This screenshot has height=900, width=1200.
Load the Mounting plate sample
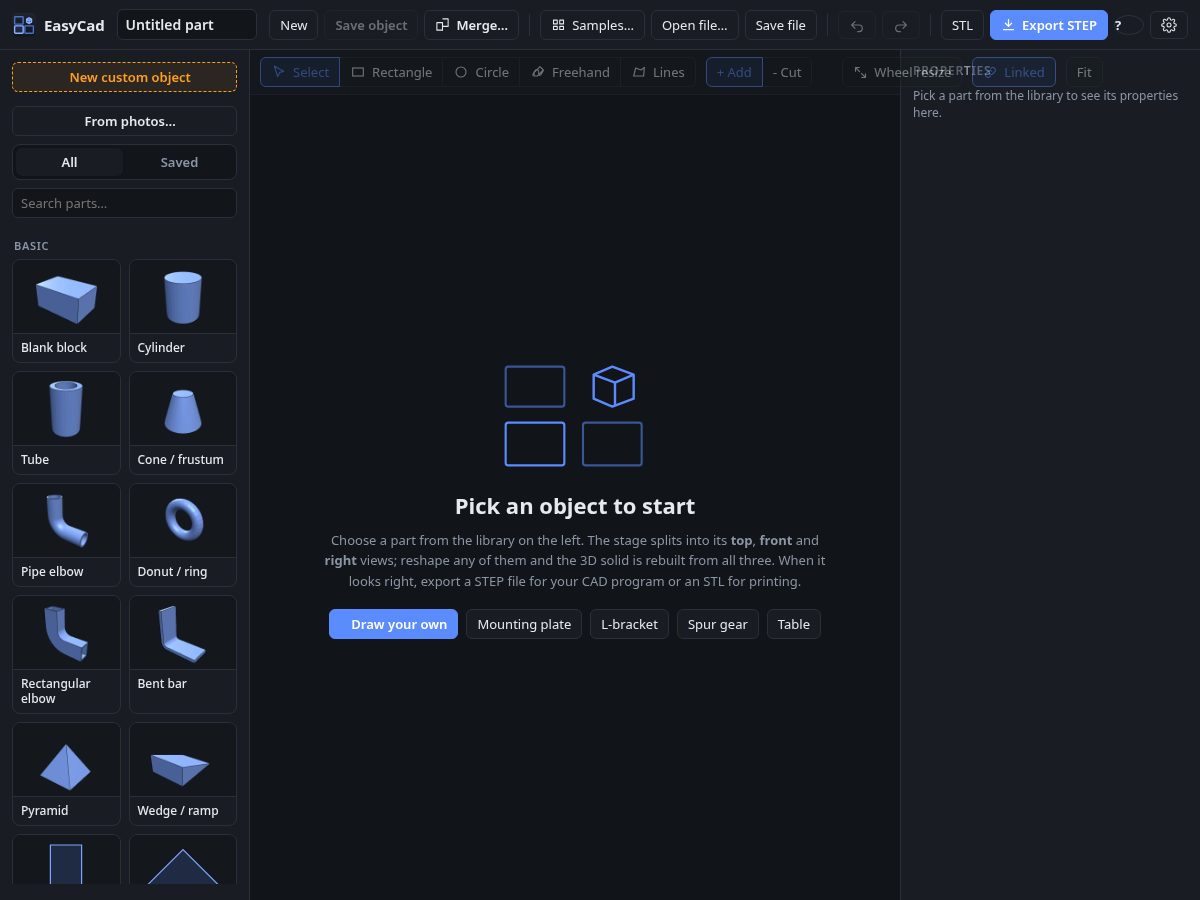[x=524, y=624]
